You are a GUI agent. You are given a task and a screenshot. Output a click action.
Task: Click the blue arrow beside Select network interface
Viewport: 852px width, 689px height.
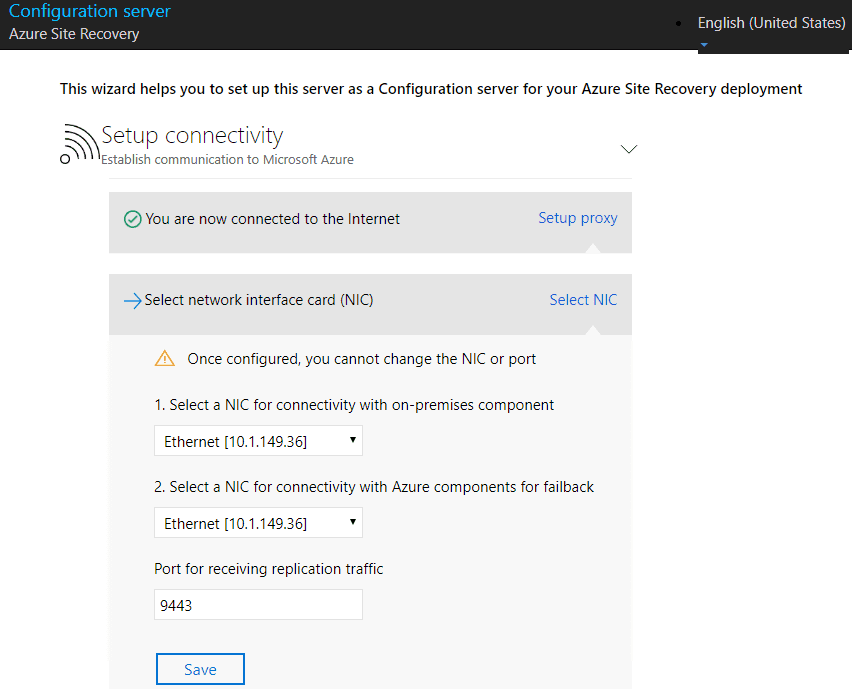132,300
